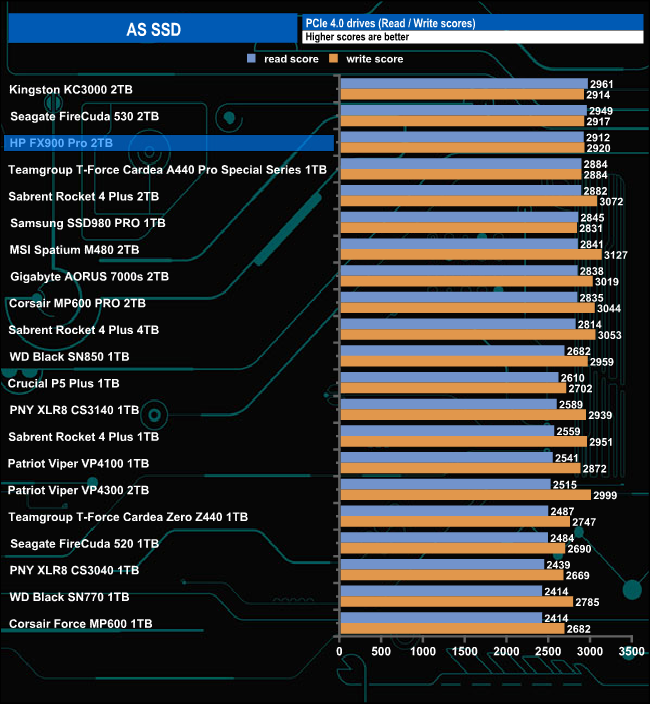Select the highlighted HP FX900 Pro 2TB row
Viewport: 650px width, 704px height.
[169, 143]
